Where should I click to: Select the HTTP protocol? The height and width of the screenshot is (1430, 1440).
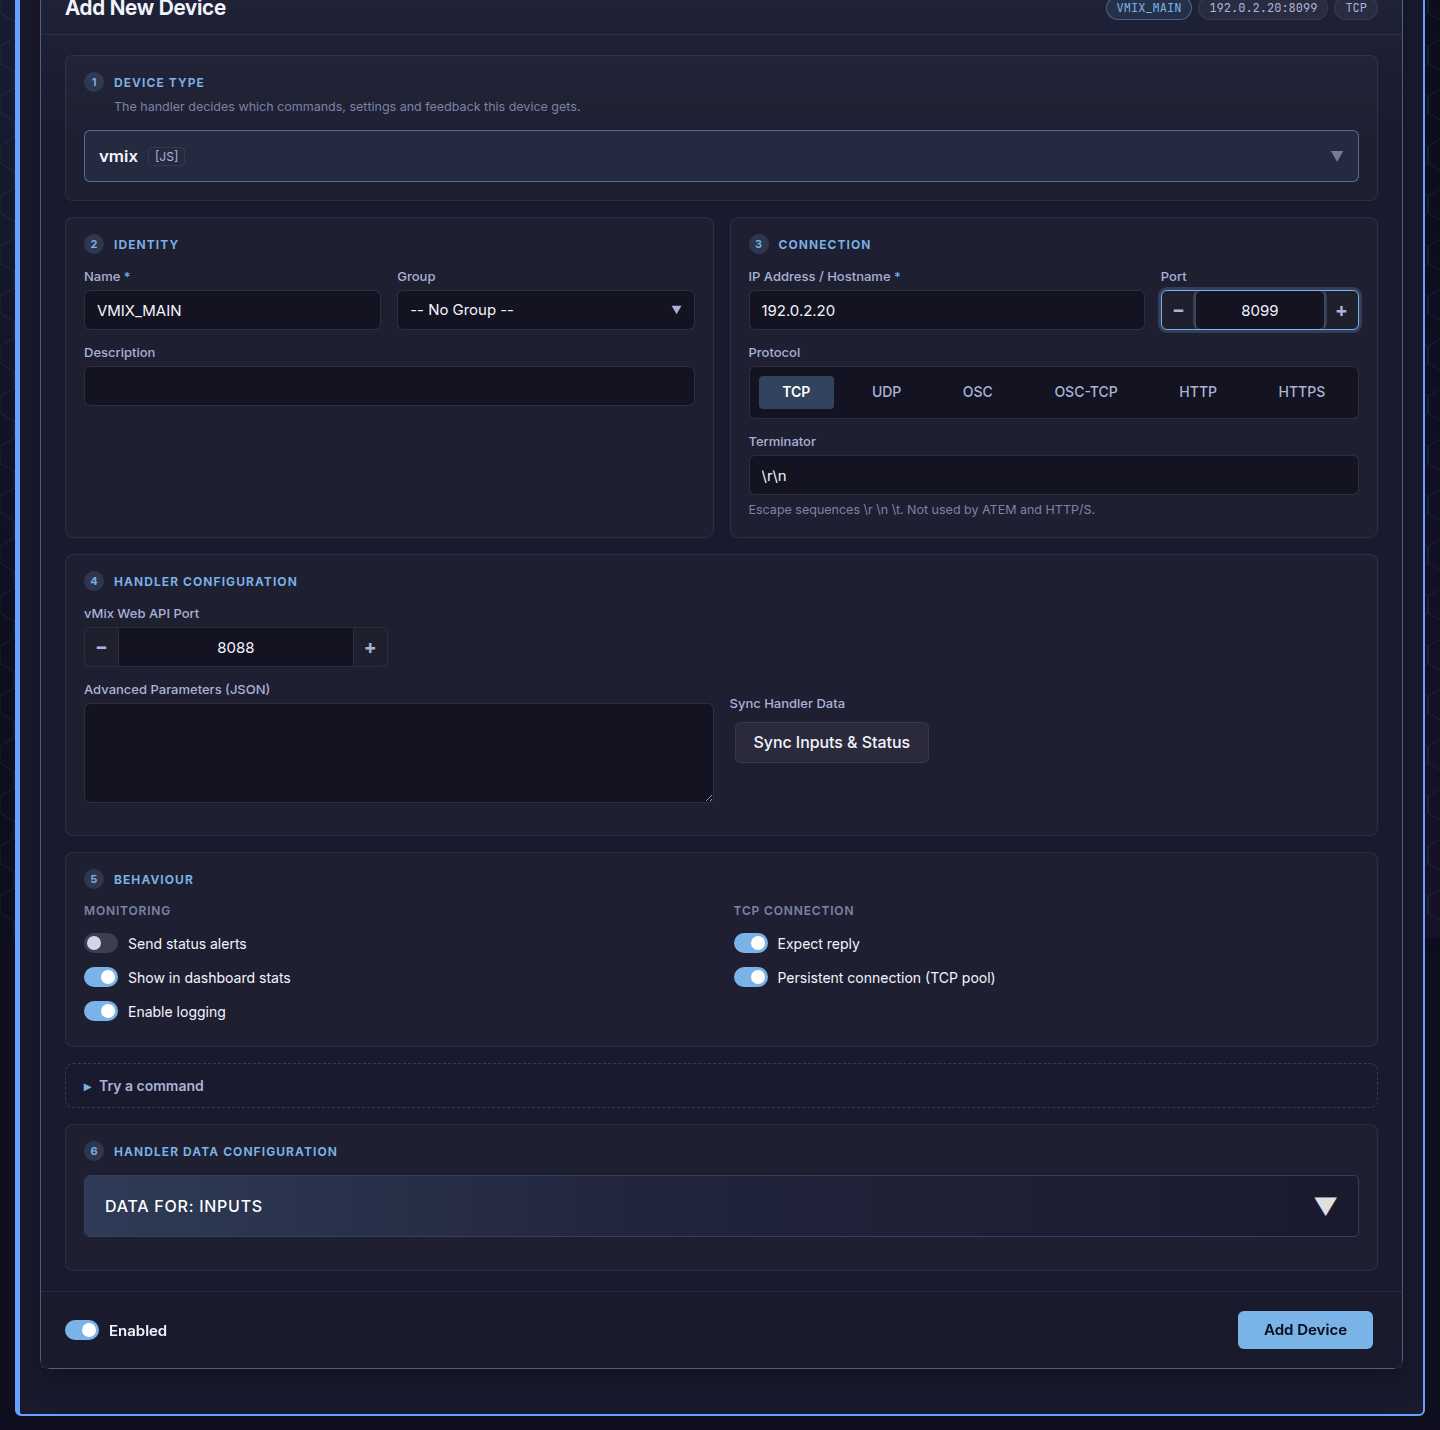[1198, 392]
